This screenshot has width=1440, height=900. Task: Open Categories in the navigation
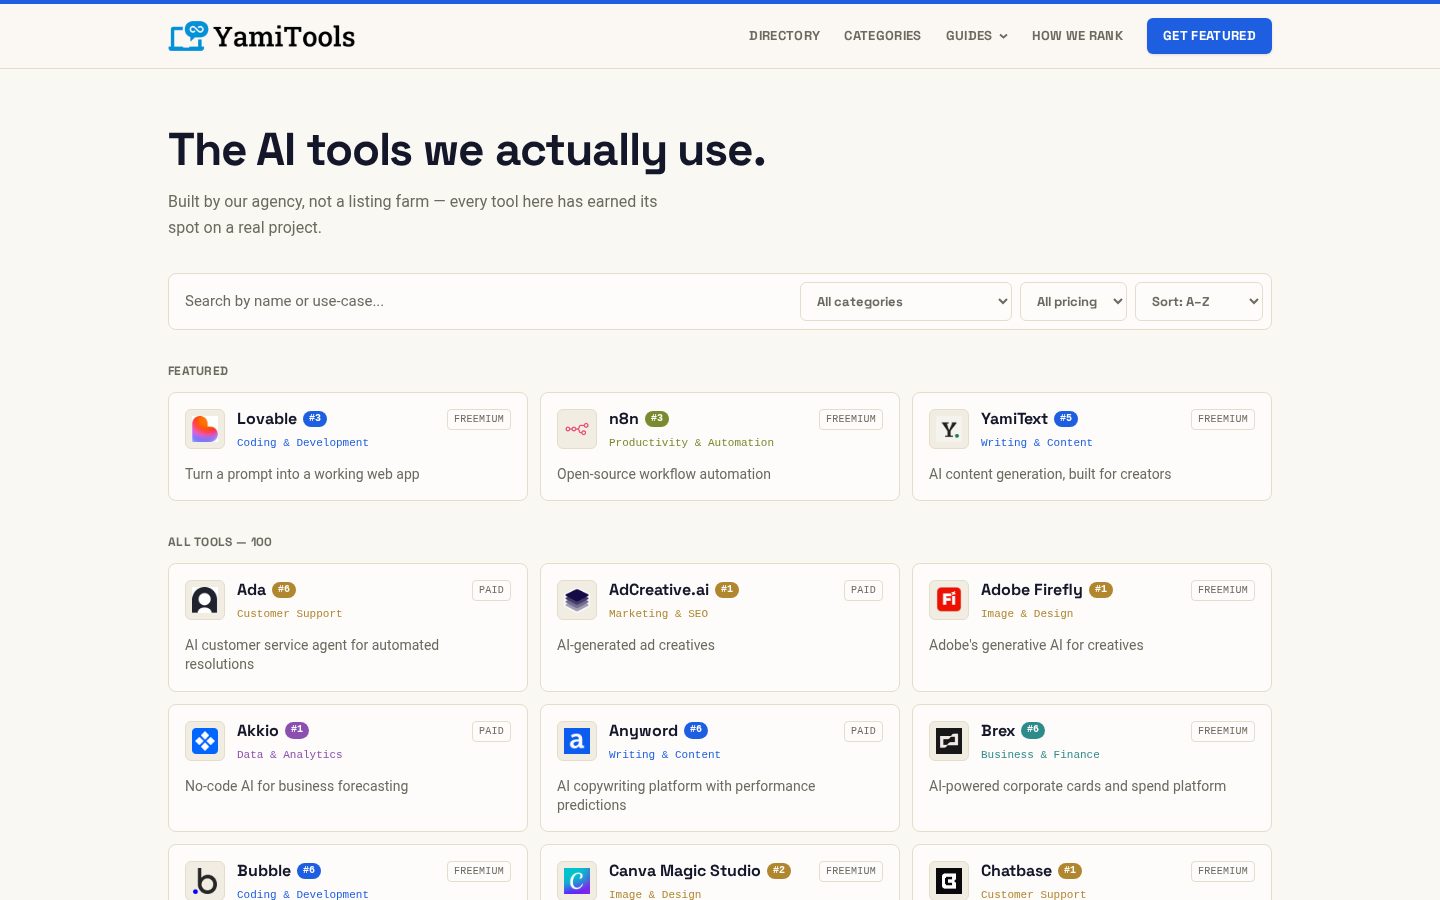tap(882, 36)
